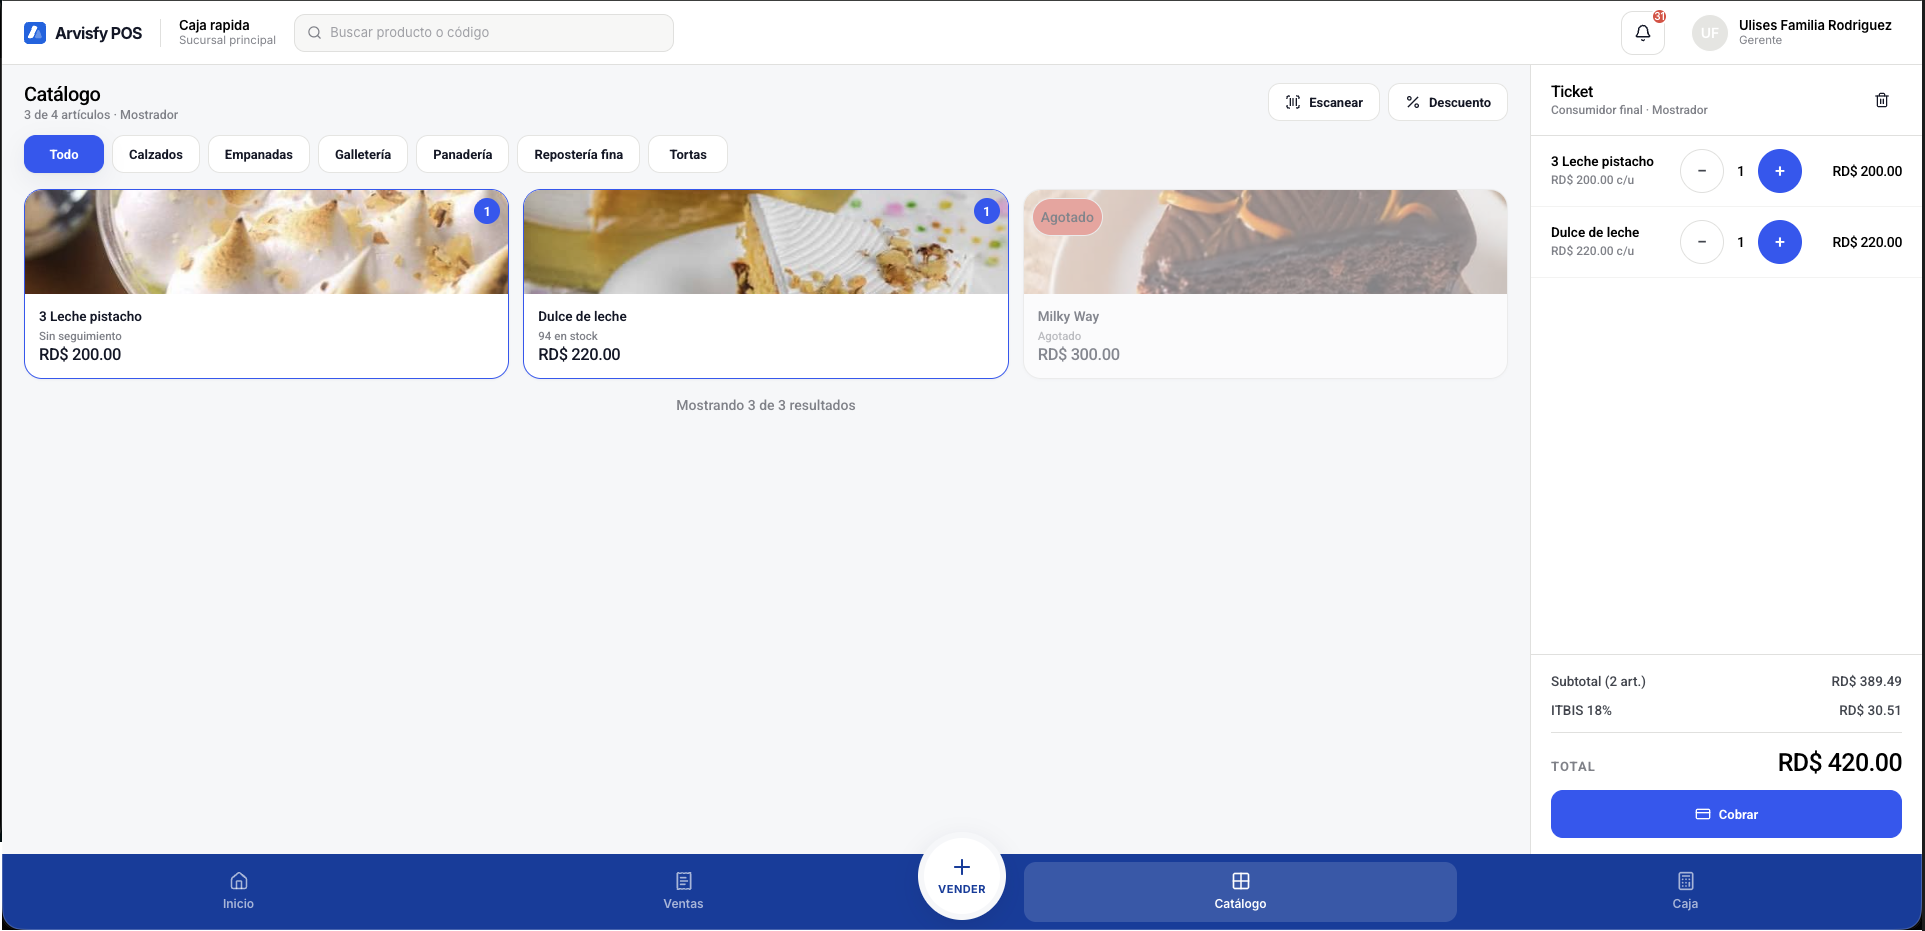Filter catalog by Tortas
Image resolution: width=1925 pixels, height=931 pixels.
[x=688, y=154]
